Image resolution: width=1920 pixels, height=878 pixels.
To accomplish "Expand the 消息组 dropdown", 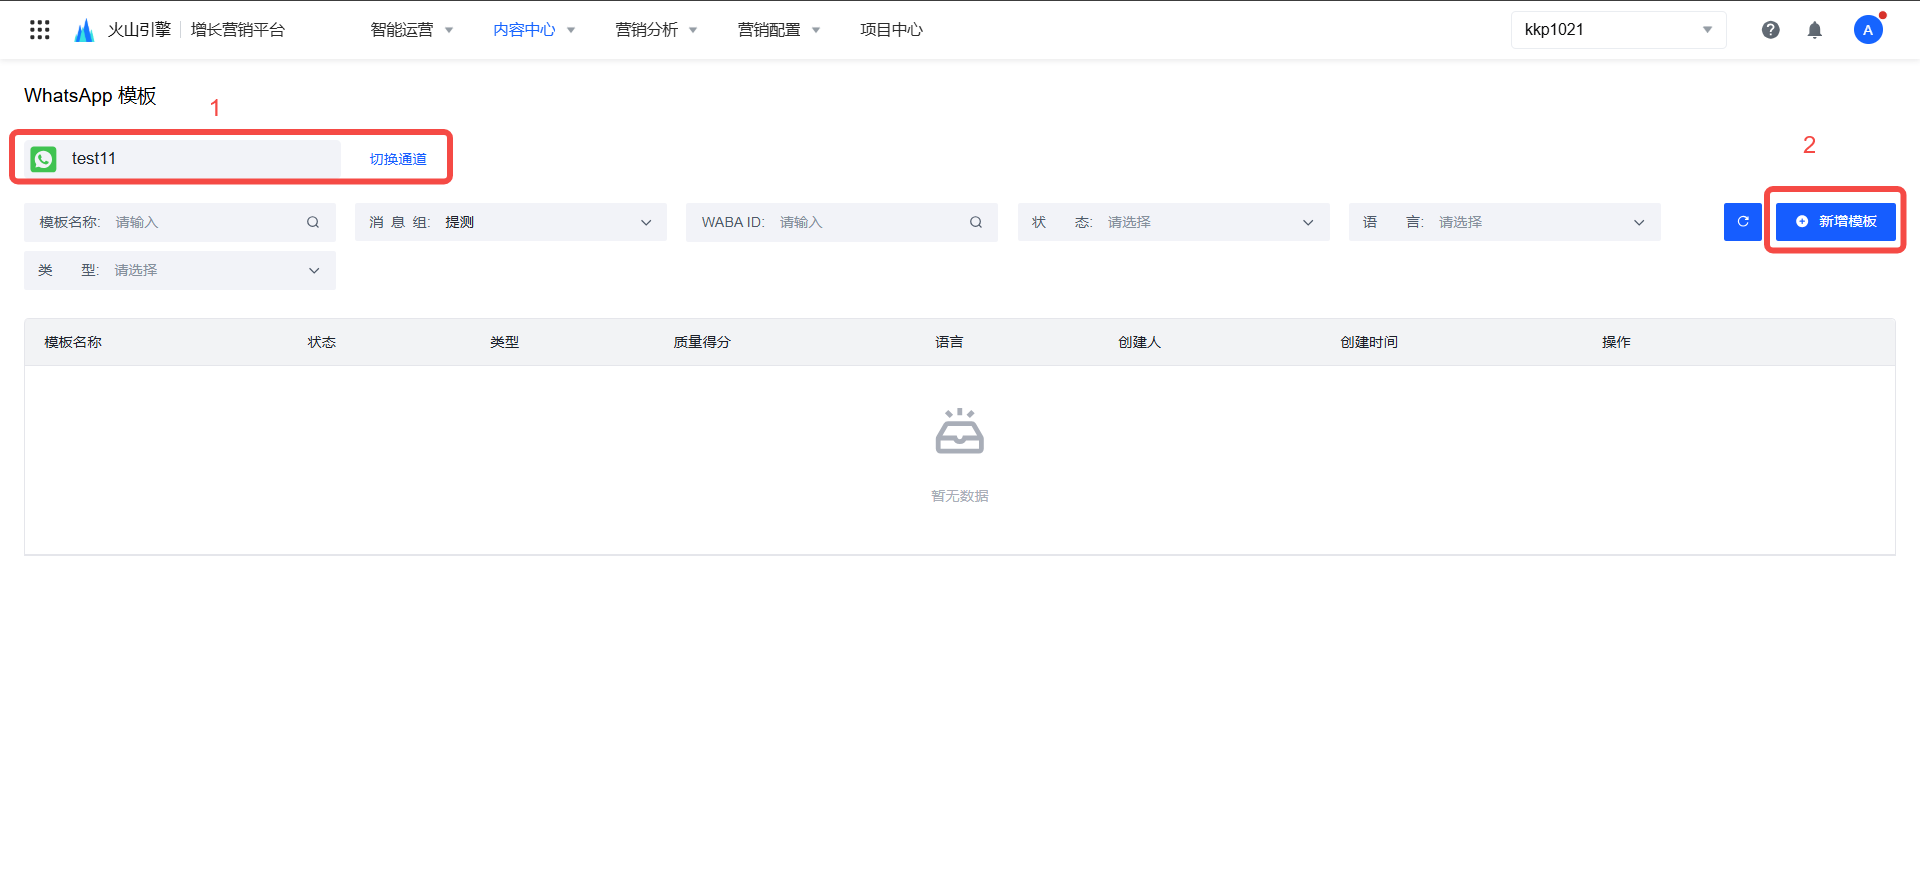I will pos(645,222).
